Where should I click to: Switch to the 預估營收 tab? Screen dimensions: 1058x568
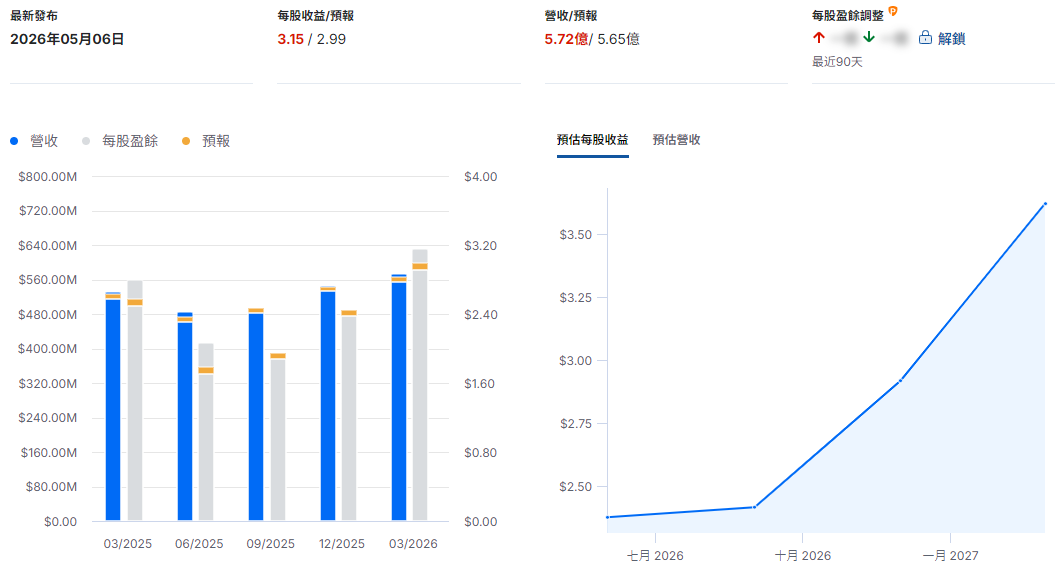[x=676, y=140]
